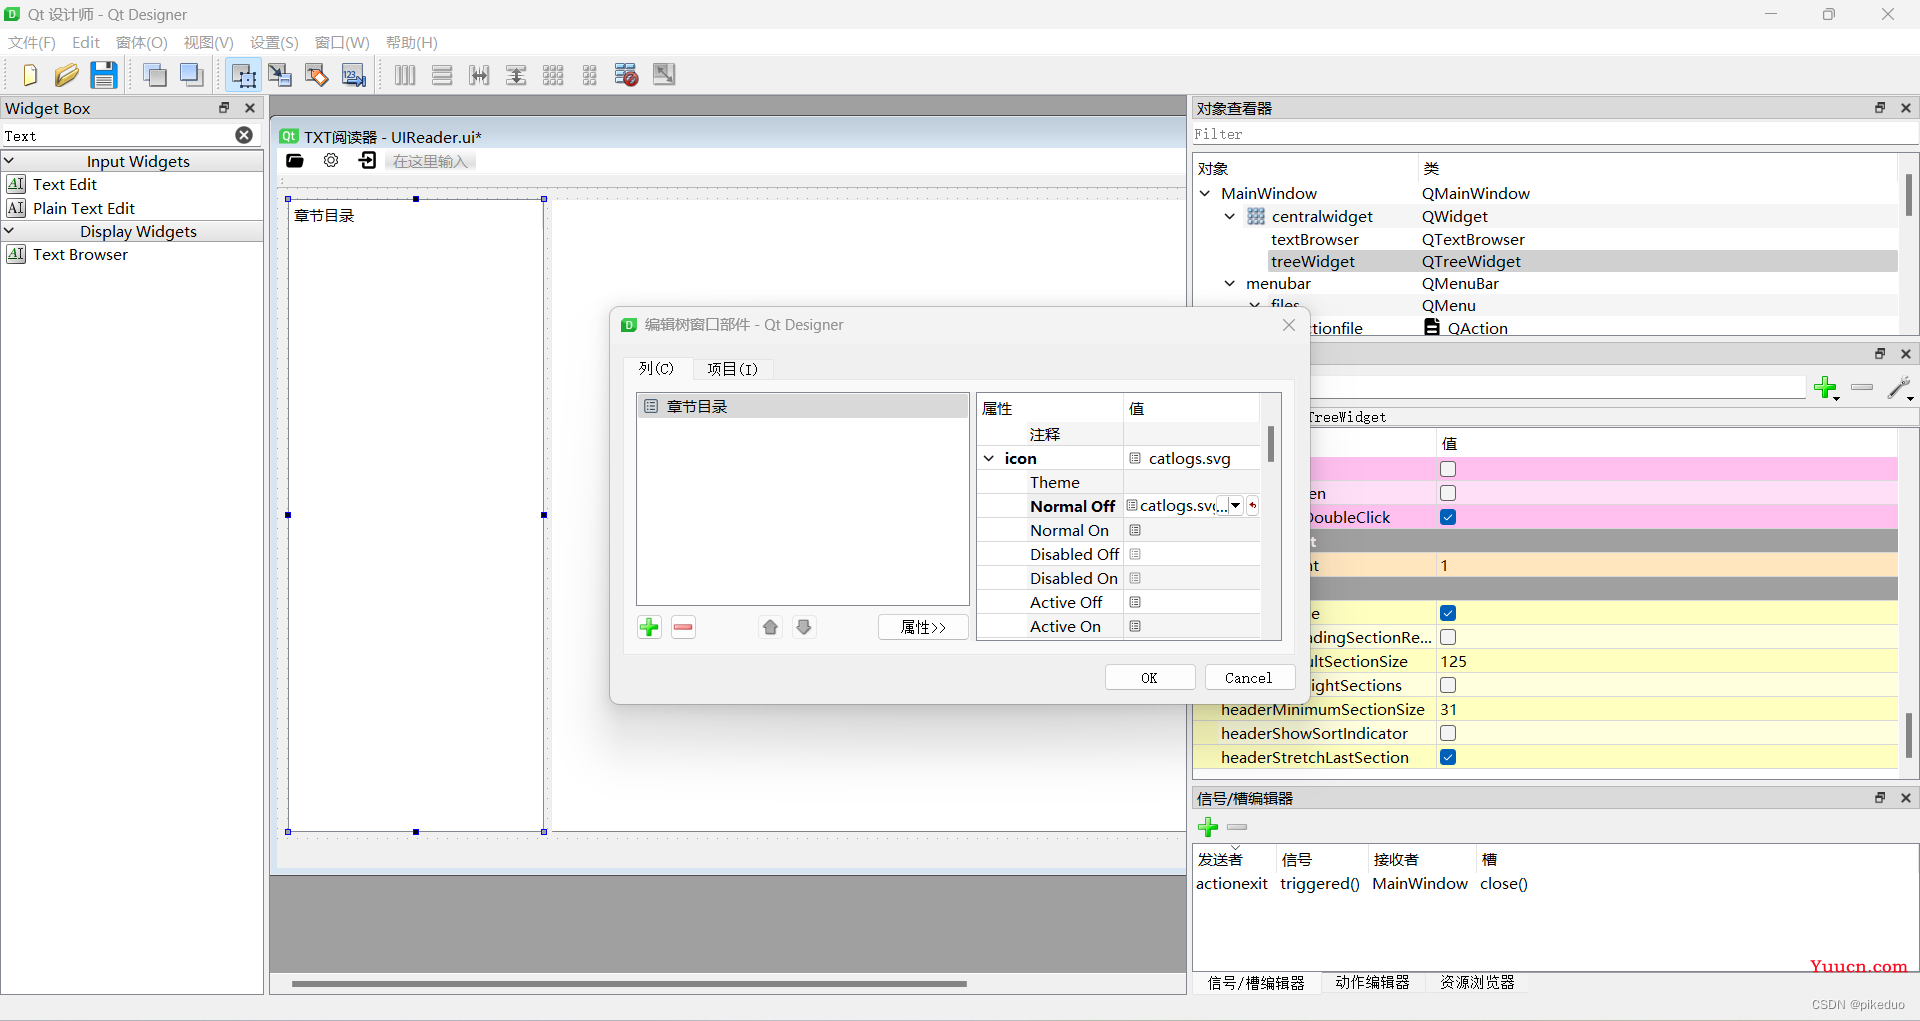
Task: Toggle the checked box above dingSectionRe...
Action: tap(1448, 613)
